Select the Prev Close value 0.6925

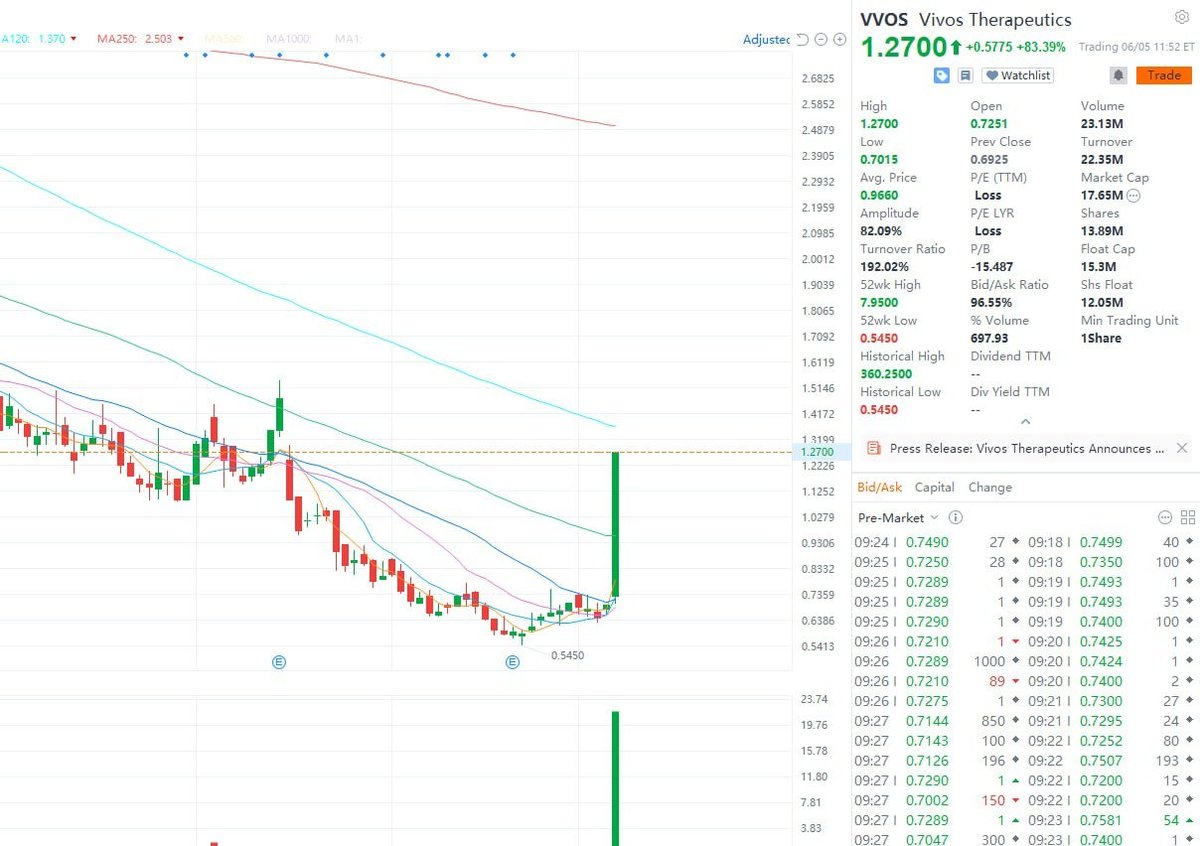[989, 159]
